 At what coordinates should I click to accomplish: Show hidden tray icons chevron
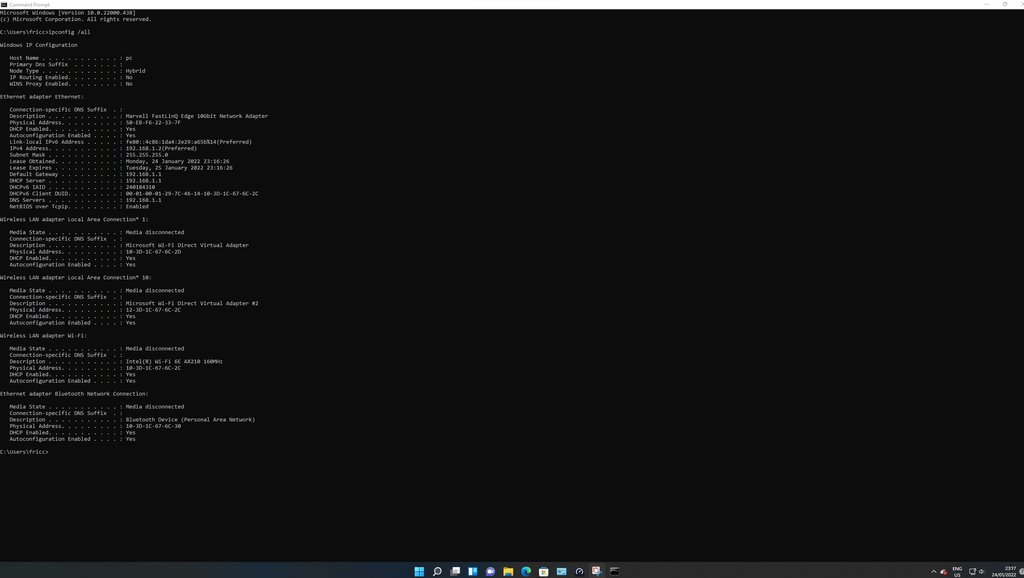pyautogui.click(x=934, y=571)
